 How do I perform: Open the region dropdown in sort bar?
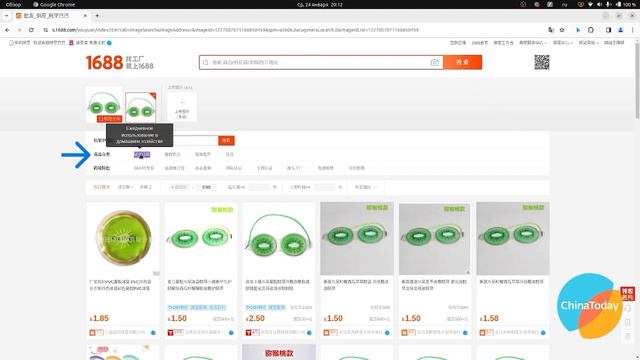pos(366,187)
